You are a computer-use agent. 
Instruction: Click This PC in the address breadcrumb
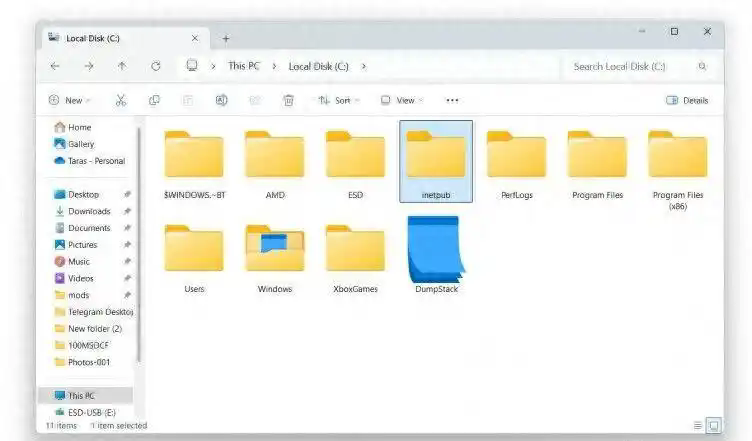point(244,66)
